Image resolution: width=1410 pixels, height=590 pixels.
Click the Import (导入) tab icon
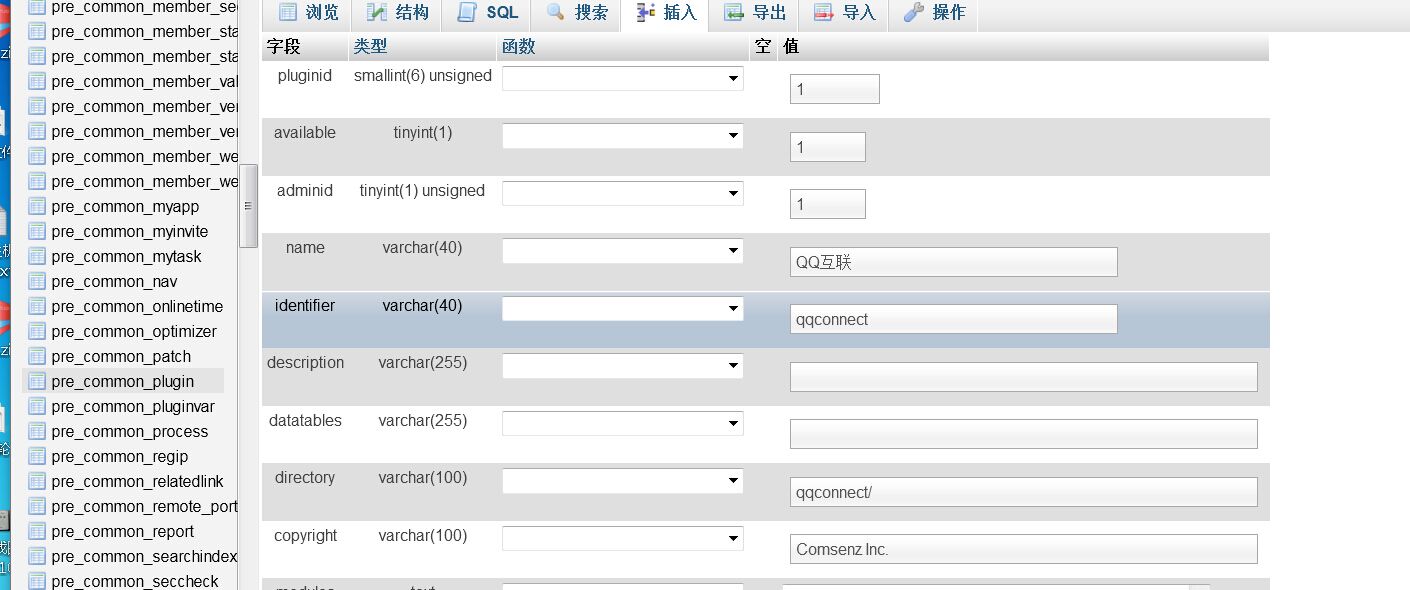[x=824, y=13]
